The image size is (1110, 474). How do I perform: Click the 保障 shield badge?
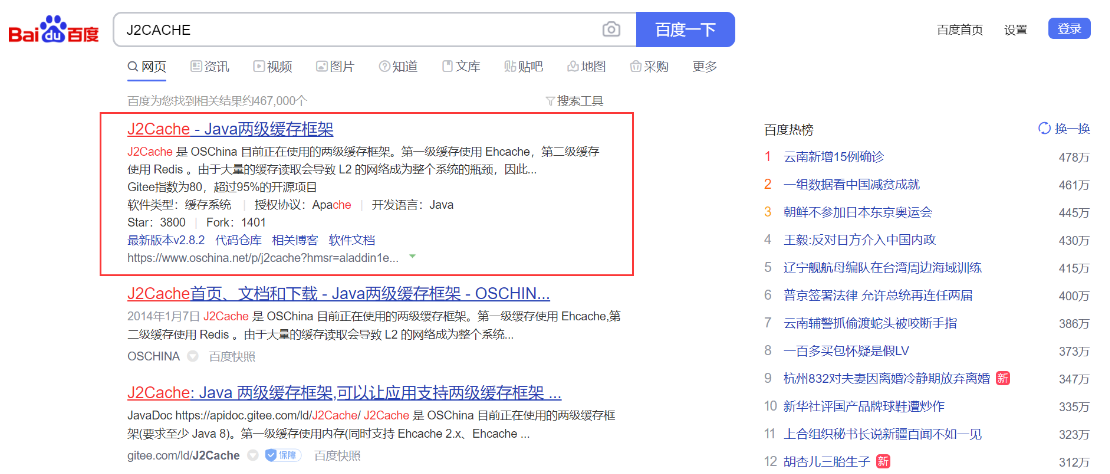282,455
